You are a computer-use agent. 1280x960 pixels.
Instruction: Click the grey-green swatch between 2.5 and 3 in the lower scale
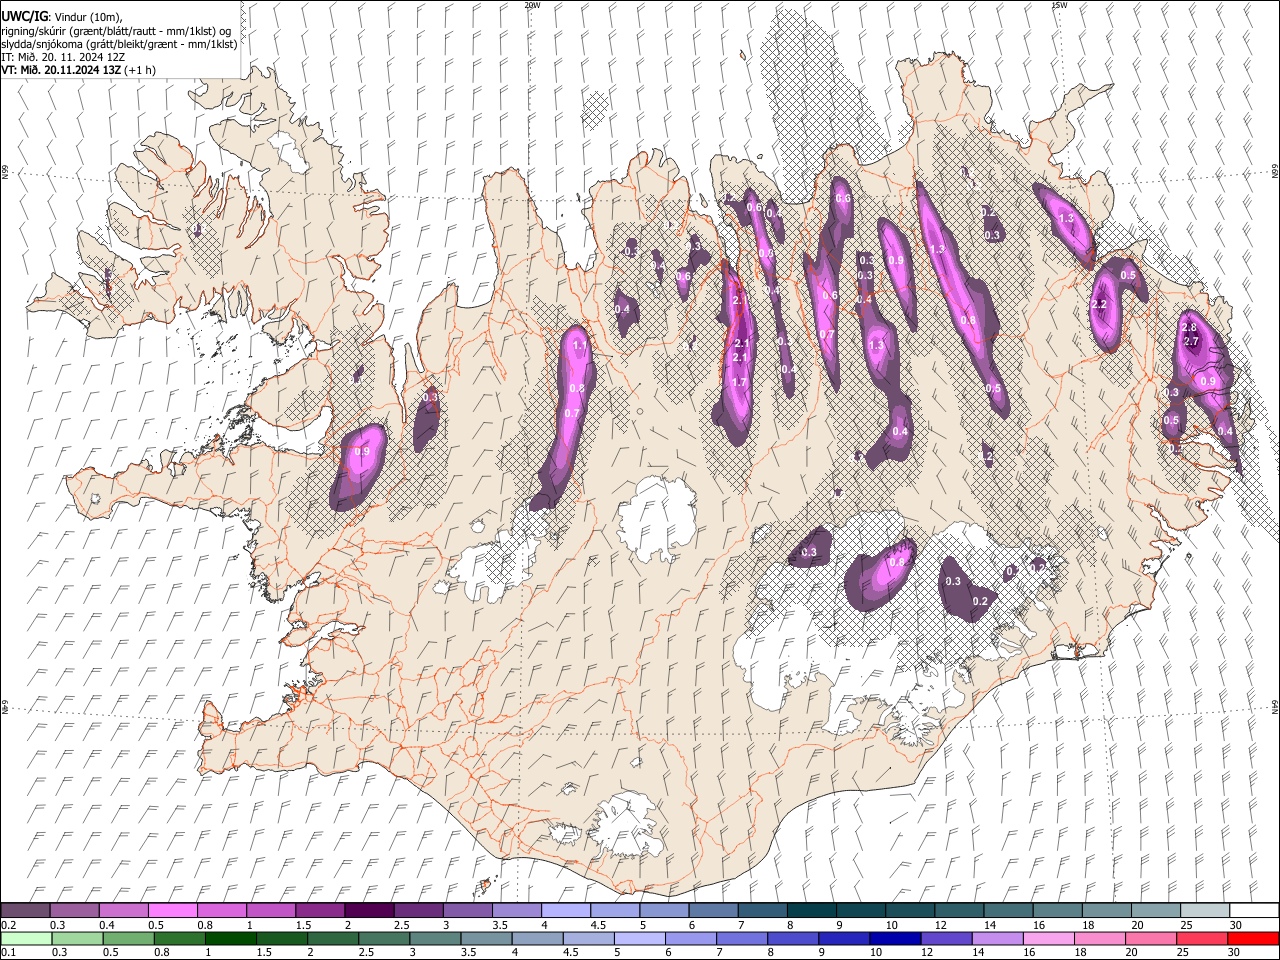(x=384, y=938)
